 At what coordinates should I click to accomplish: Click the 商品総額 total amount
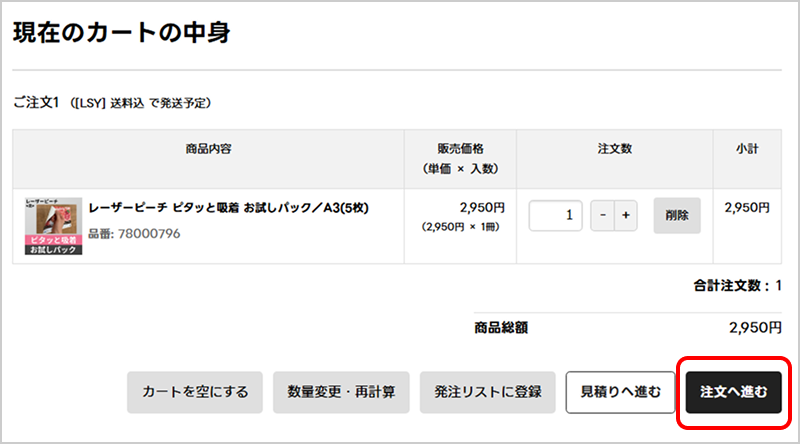pos(755,327)
